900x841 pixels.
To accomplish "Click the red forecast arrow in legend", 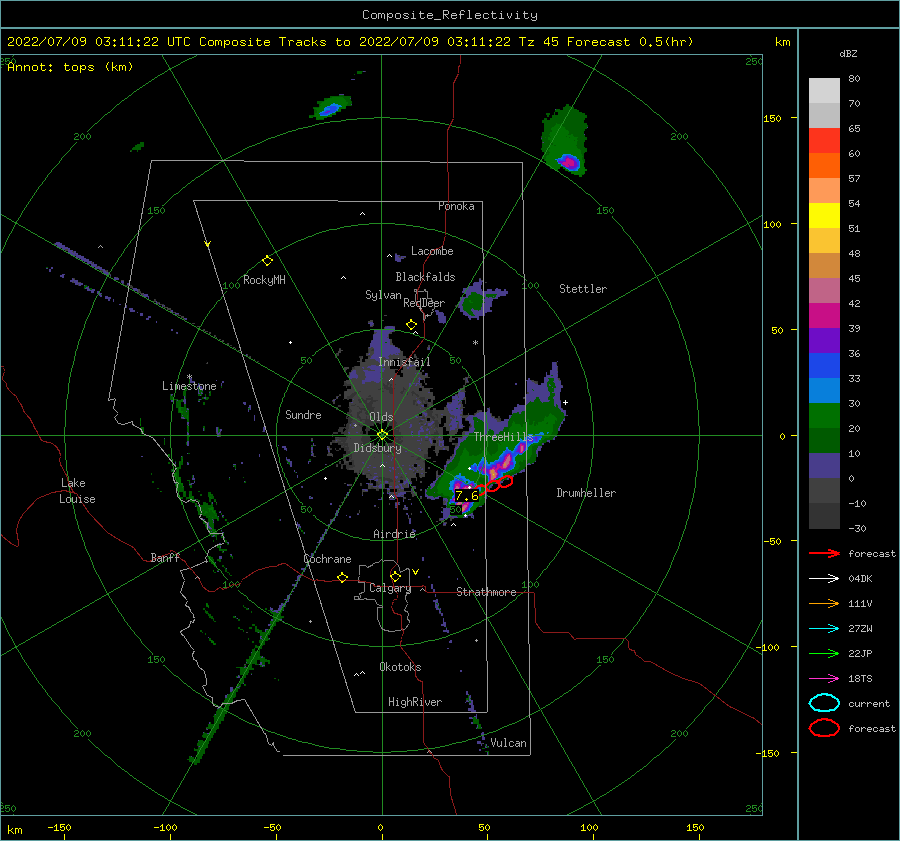I will [824, 553].
